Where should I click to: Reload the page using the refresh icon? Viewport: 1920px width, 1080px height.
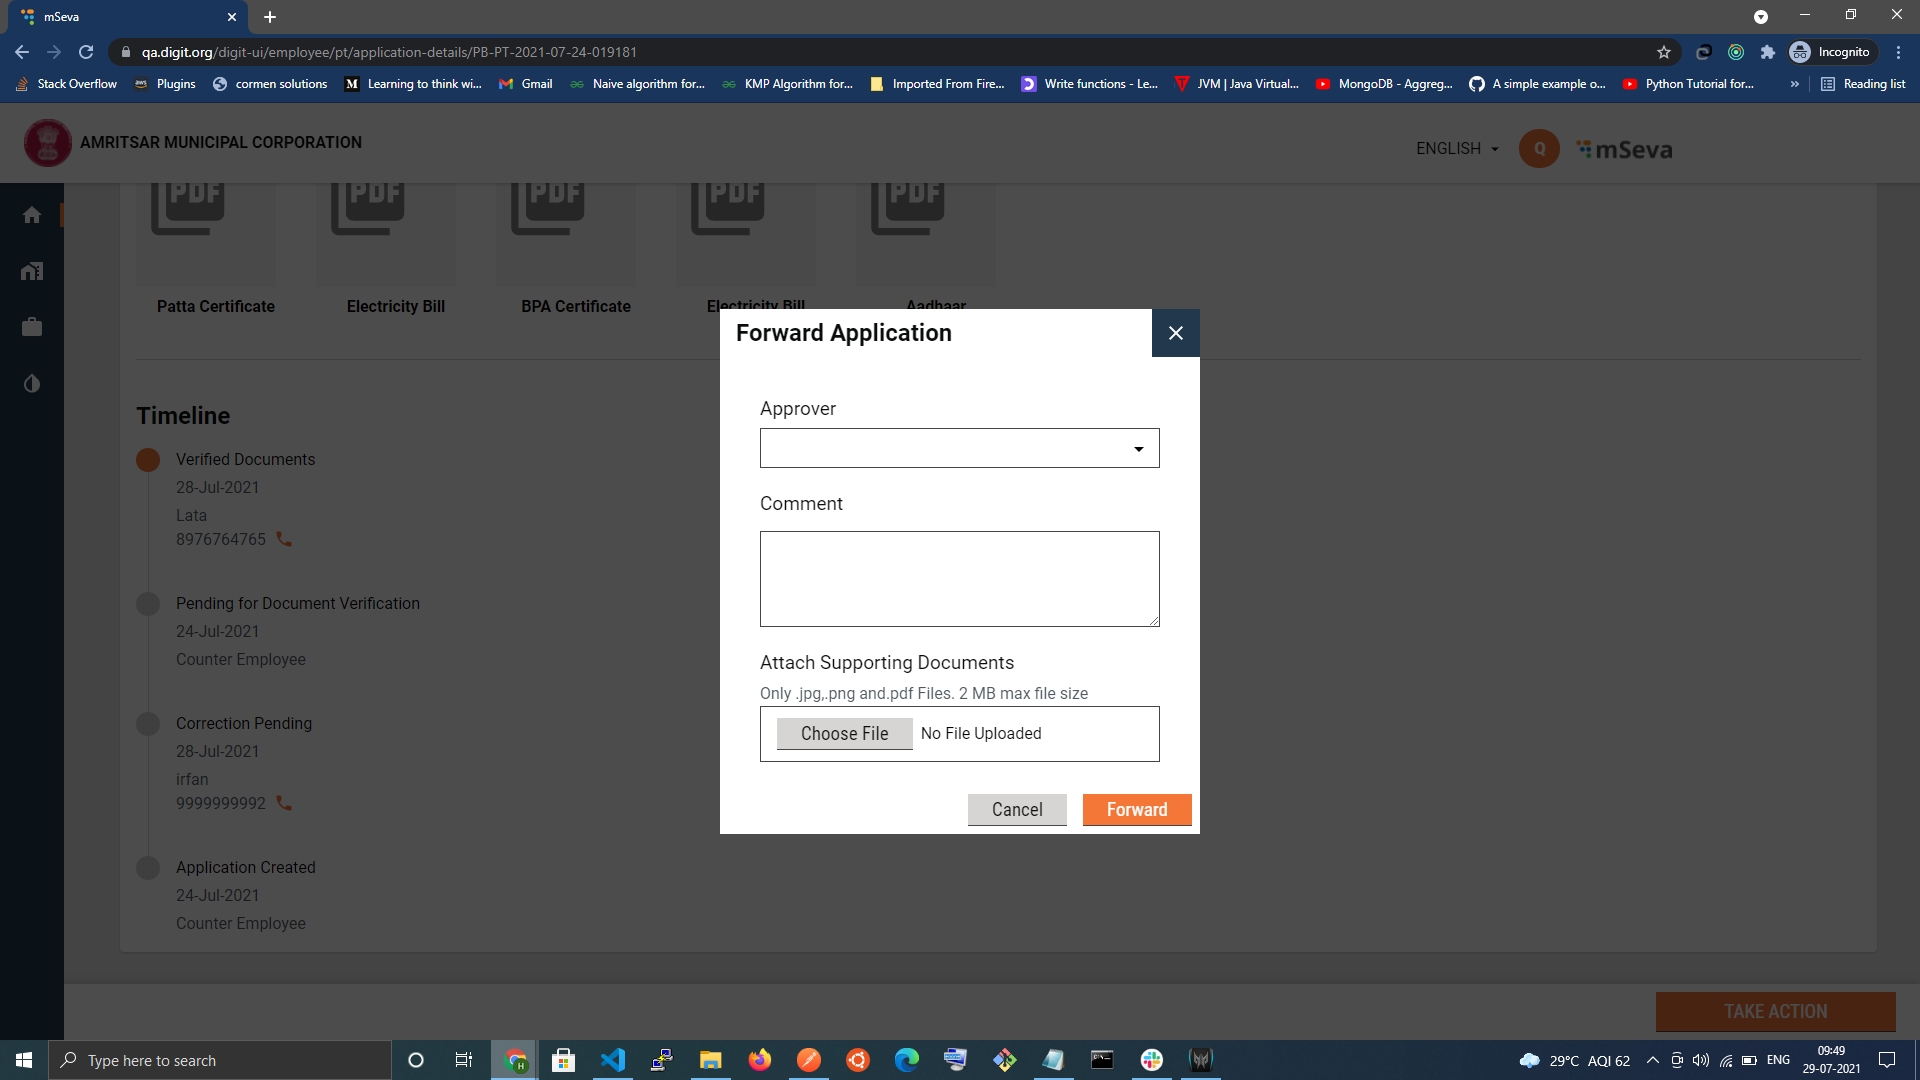click(86, 52)
